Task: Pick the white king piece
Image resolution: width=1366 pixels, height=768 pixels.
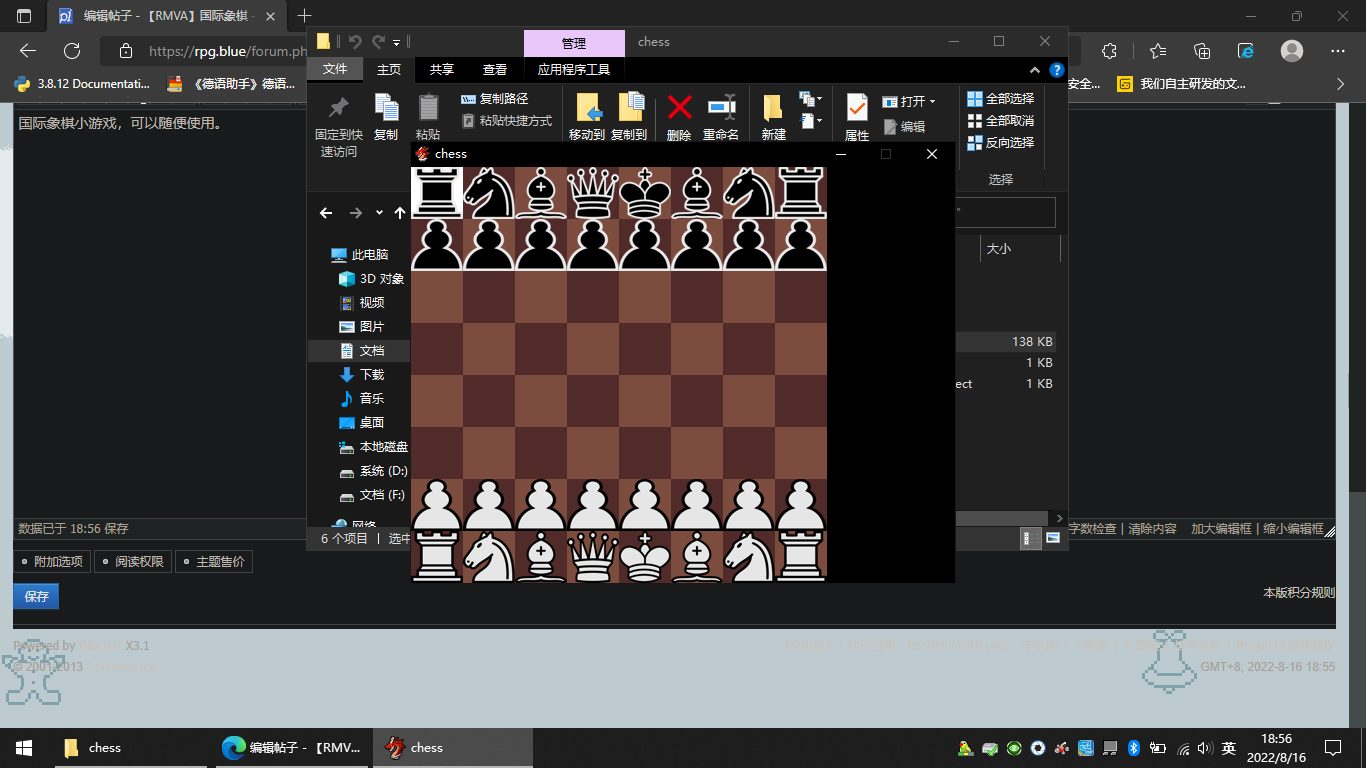Action: 645,556
